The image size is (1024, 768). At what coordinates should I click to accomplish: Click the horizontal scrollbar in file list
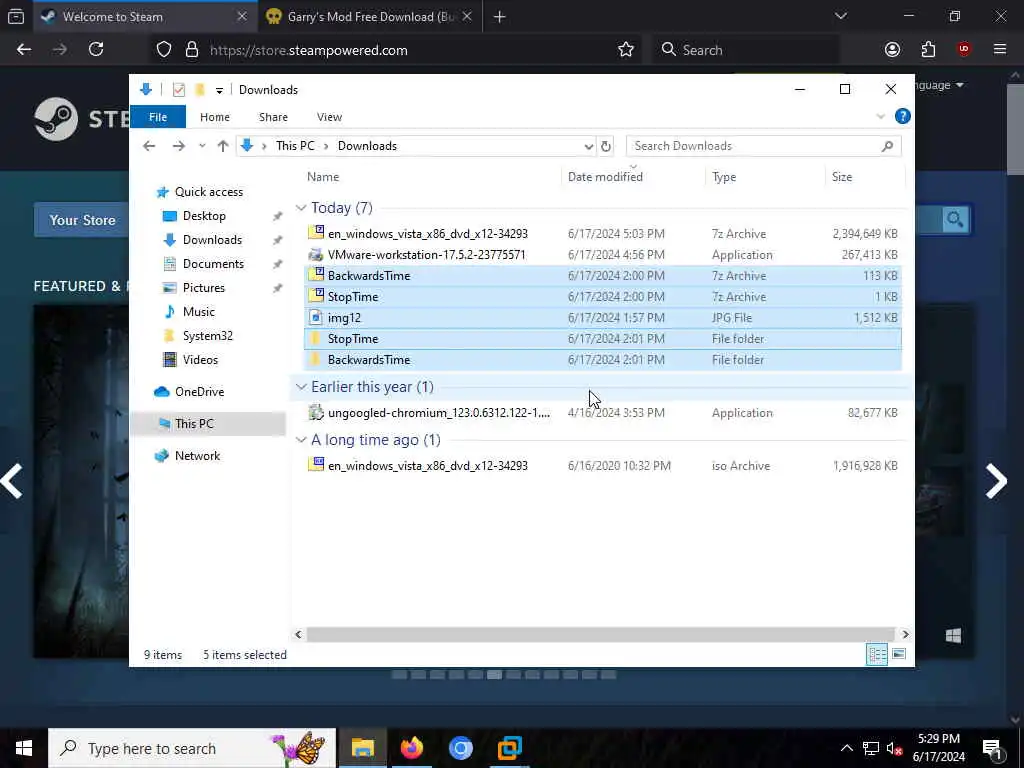click(600, 634)
